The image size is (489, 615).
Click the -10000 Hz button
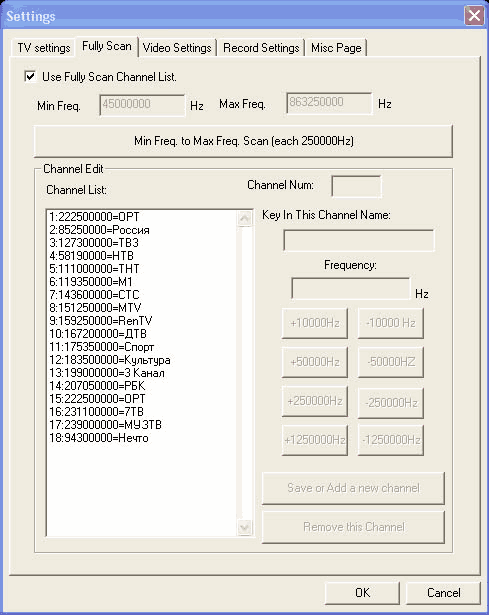[x=391, y=323]
